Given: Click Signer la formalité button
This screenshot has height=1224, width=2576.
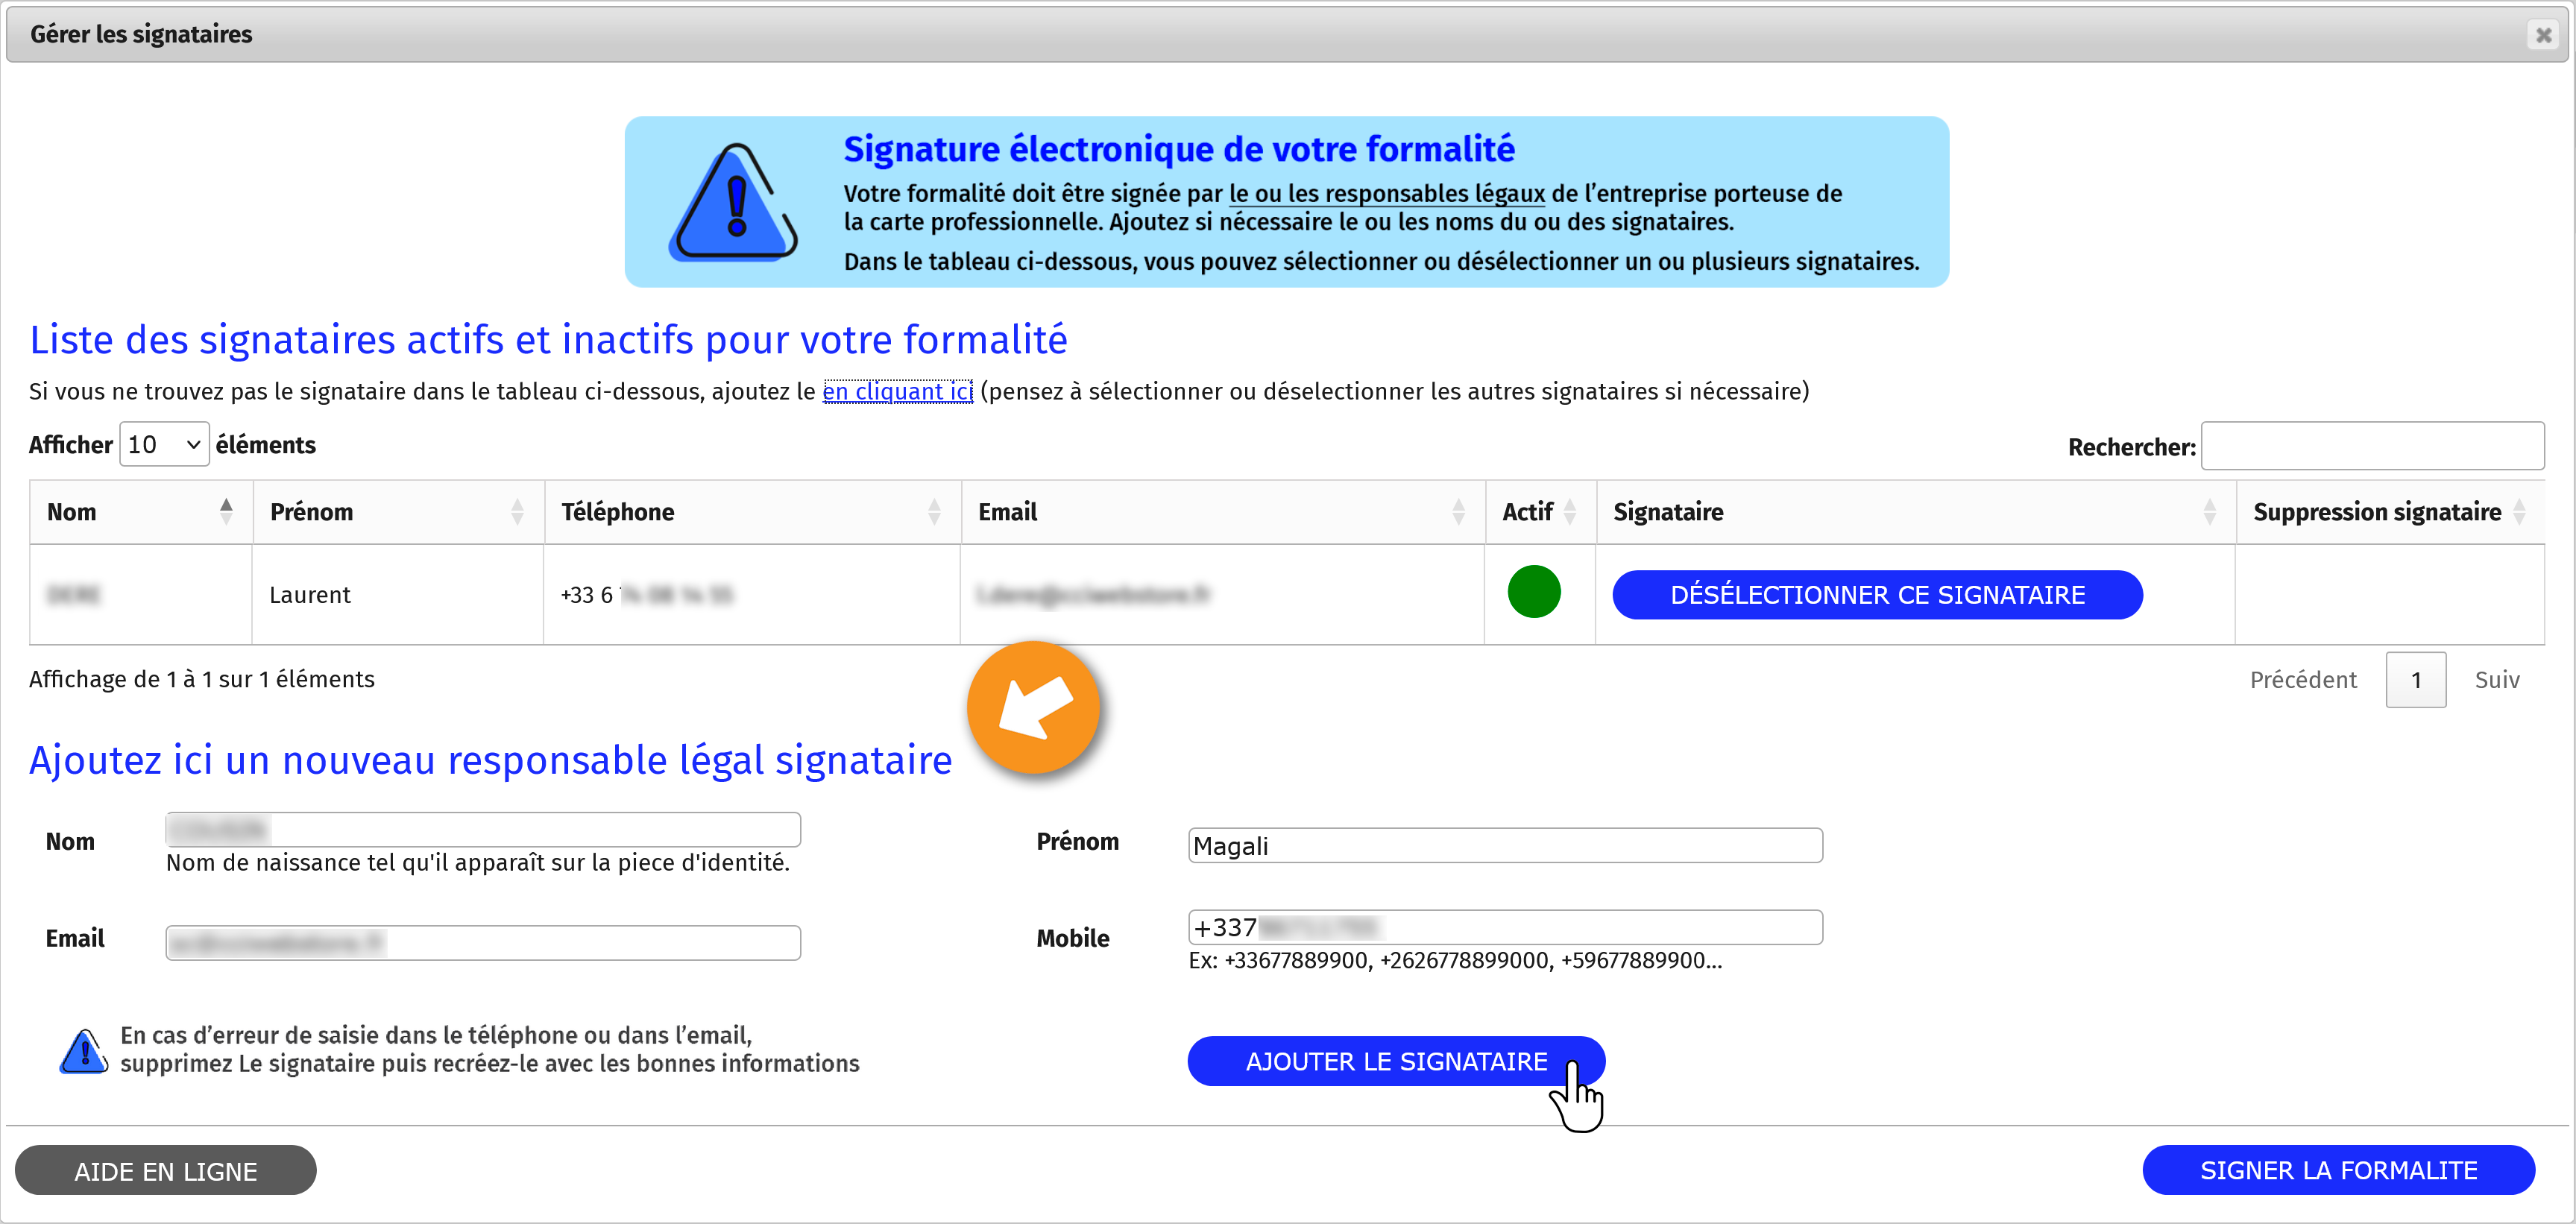Looking at the screenshot, I should [2338, 1170].
